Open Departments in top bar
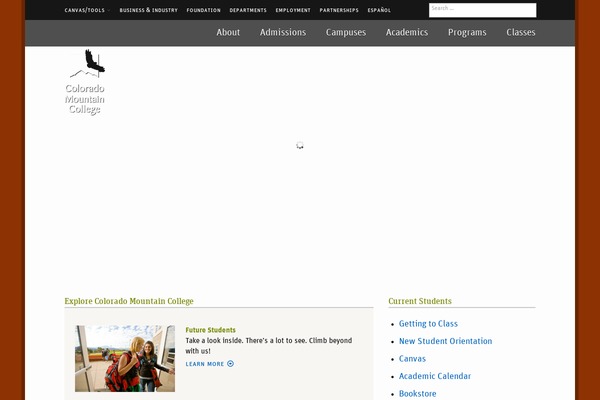The width and height of the screenshot is (600, 400). click(248, 10)
